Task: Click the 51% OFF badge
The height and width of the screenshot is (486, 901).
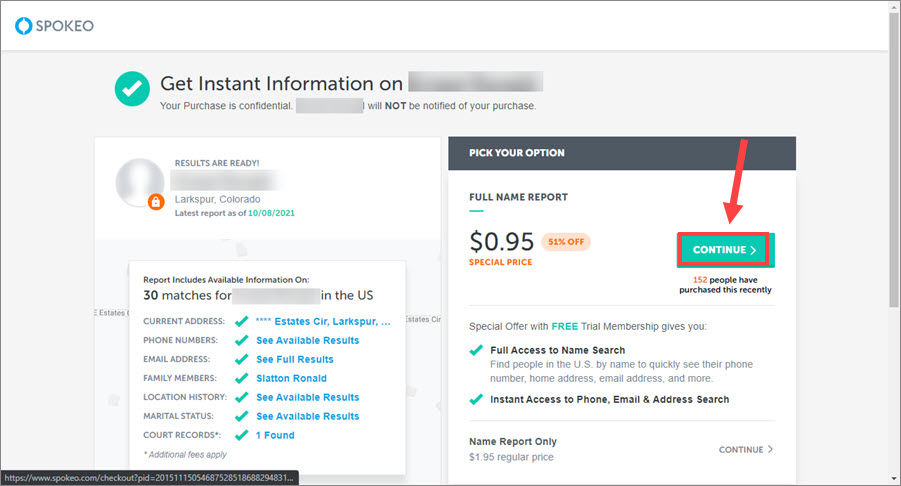Action: tap(566, 242)
